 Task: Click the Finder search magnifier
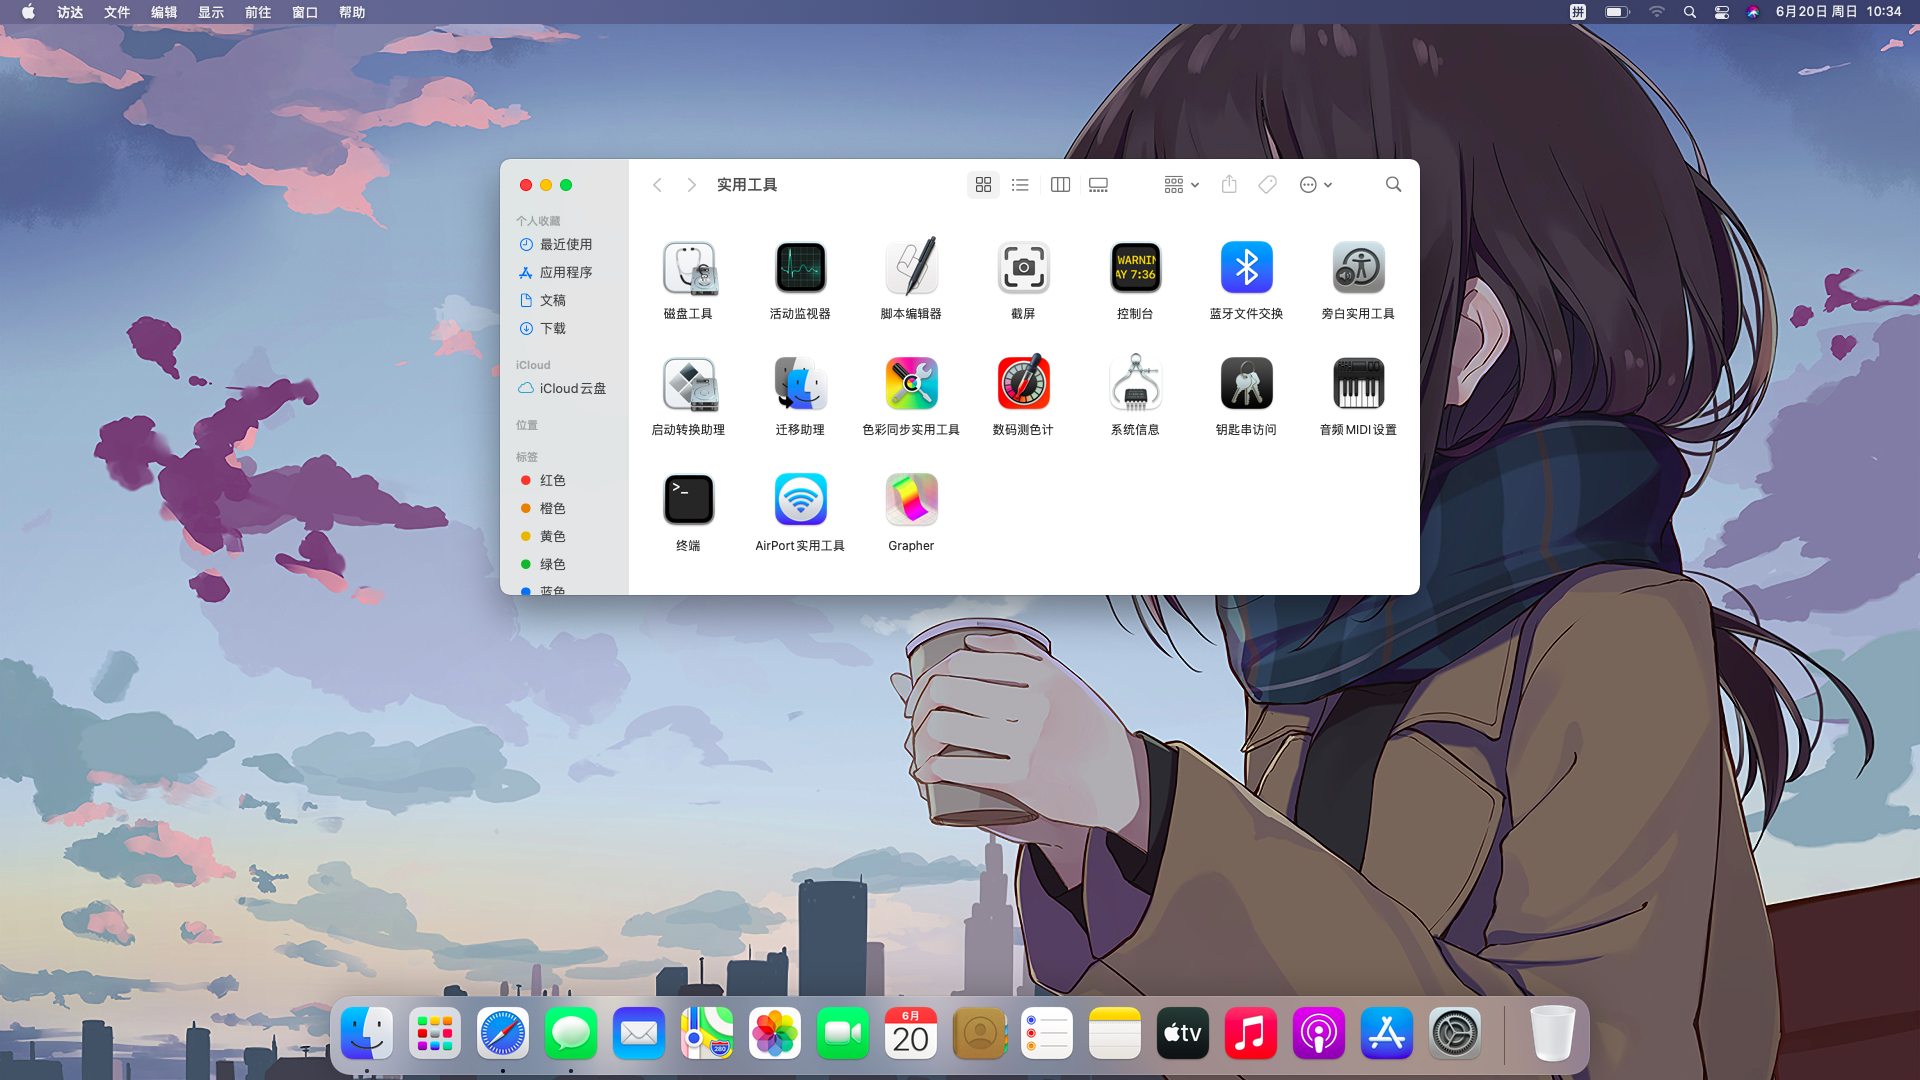pyautogui.click(x=1393, y=185)
